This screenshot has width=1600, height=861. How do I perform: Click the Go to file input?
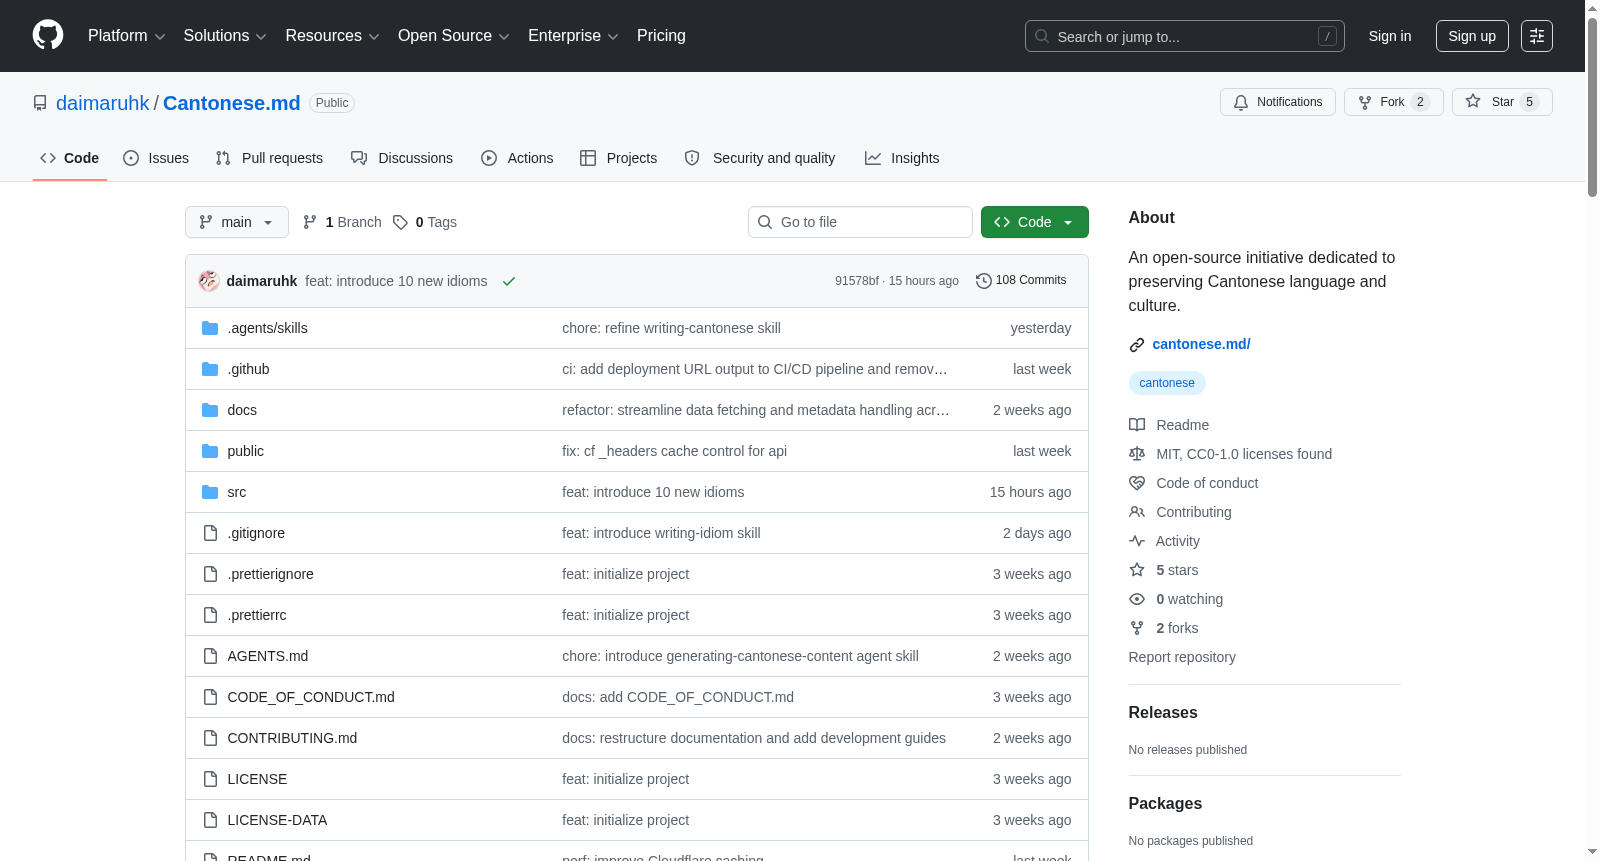tap(860, 222)
